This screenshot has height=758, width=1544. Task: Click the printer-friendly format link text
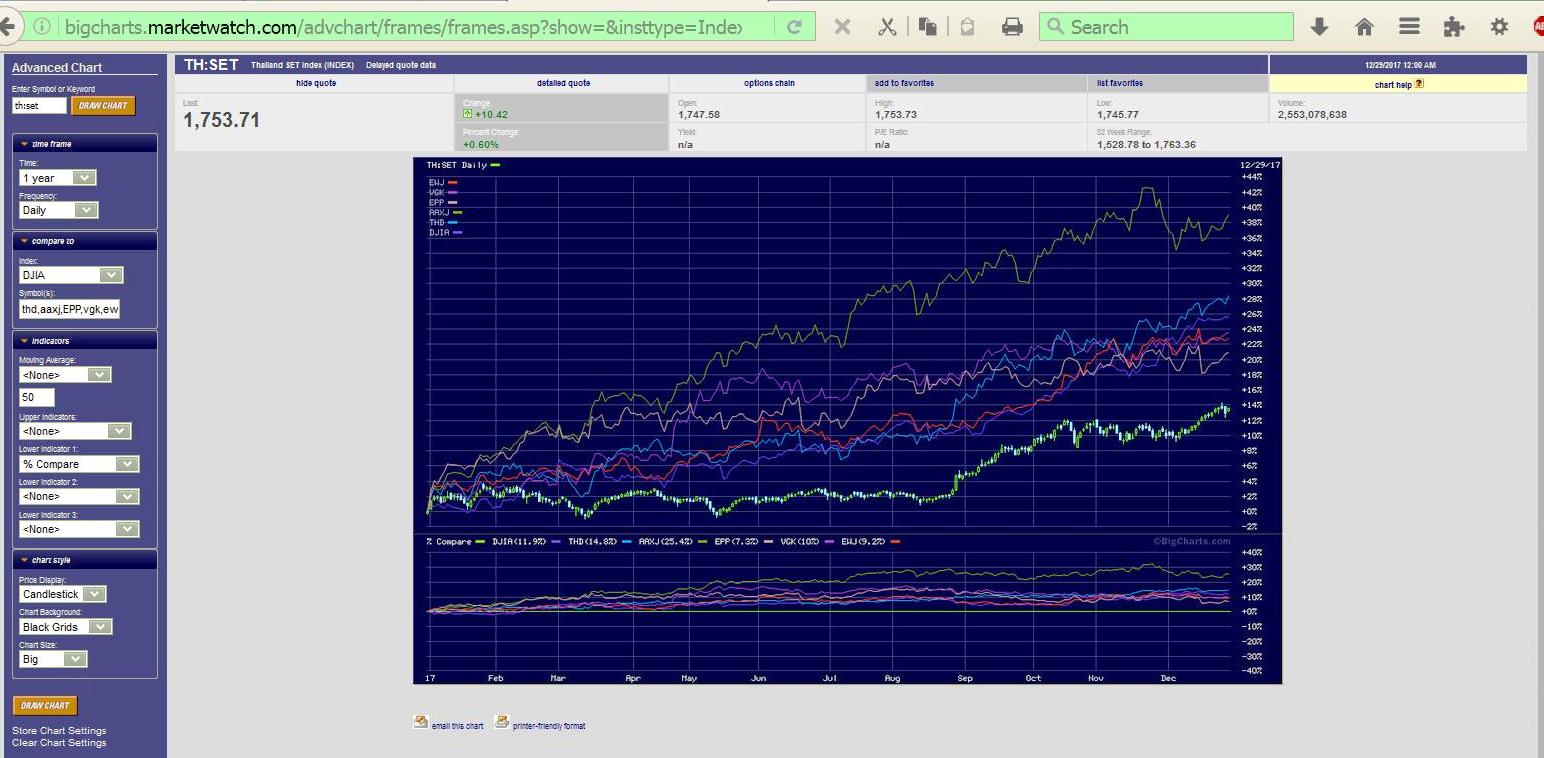point(549,726)
